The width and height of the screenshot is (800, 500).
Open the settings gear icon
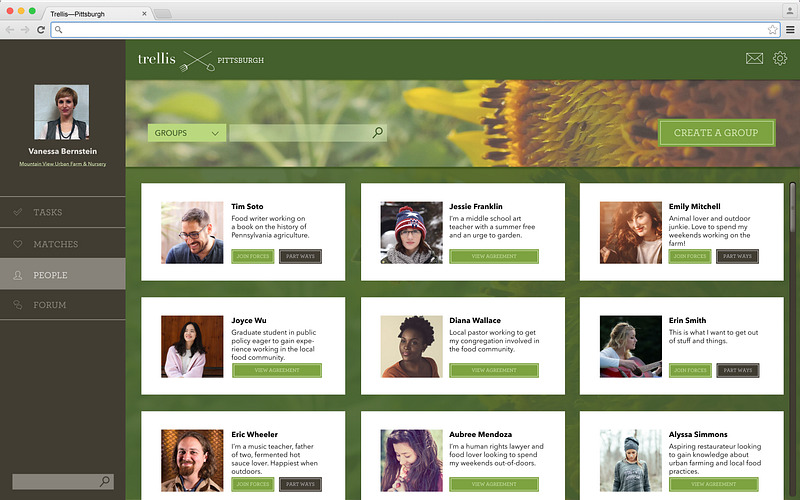pos(780,59)
